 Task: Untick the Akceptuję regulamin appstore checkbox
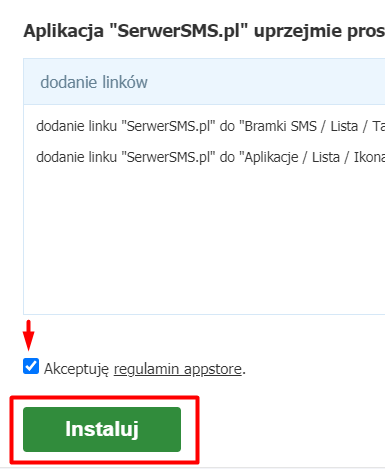point(31,366)
